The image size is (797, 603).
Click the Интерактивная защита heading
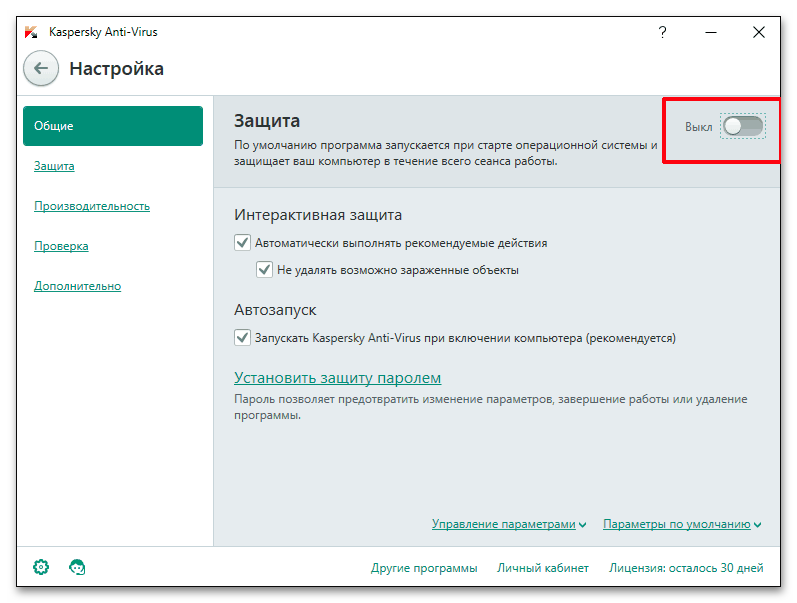coord(318,215)
